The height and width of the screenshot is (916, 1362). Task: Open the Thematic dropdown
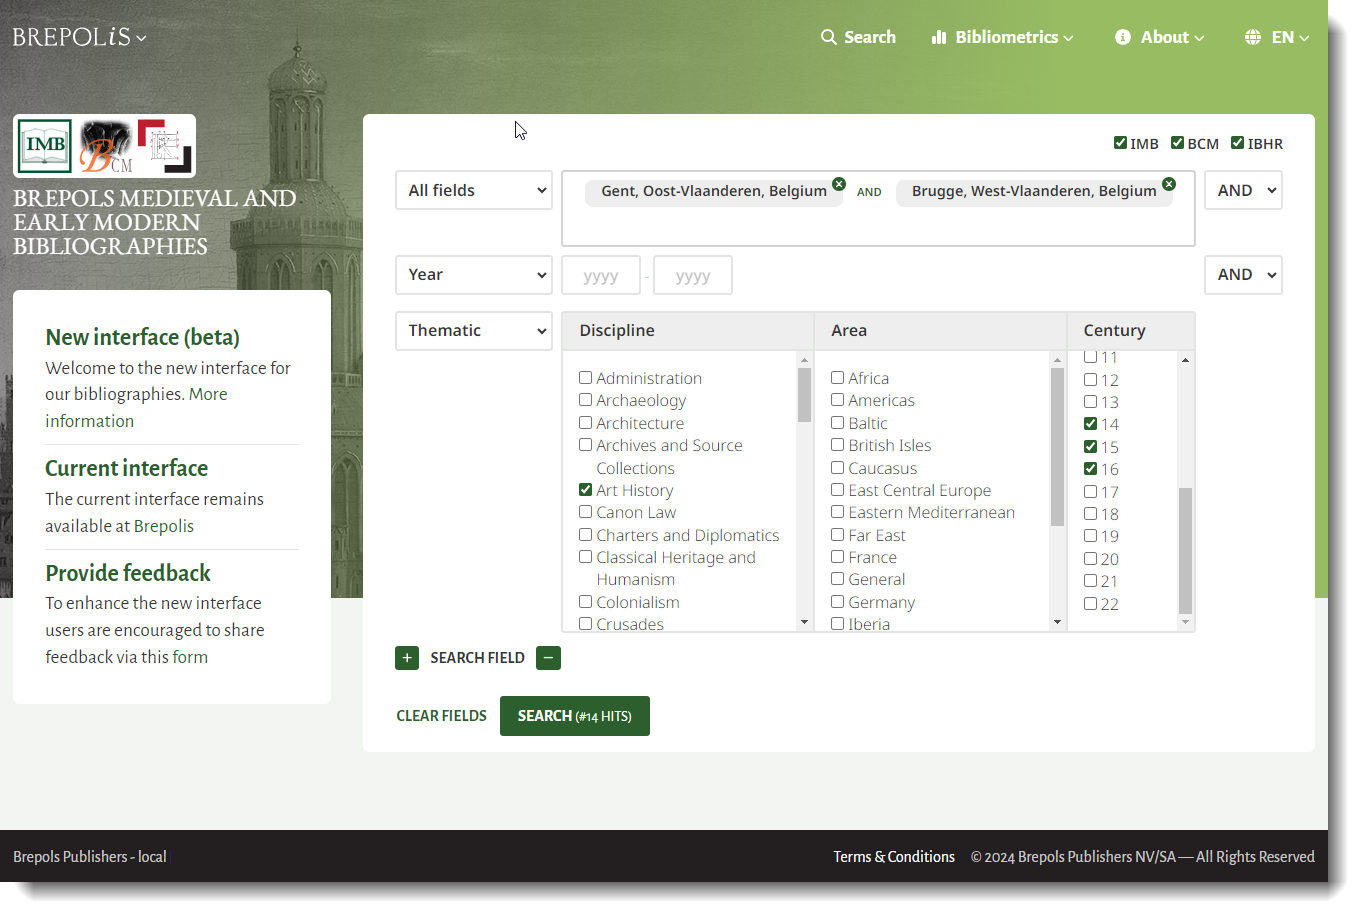tap(474, 330)
